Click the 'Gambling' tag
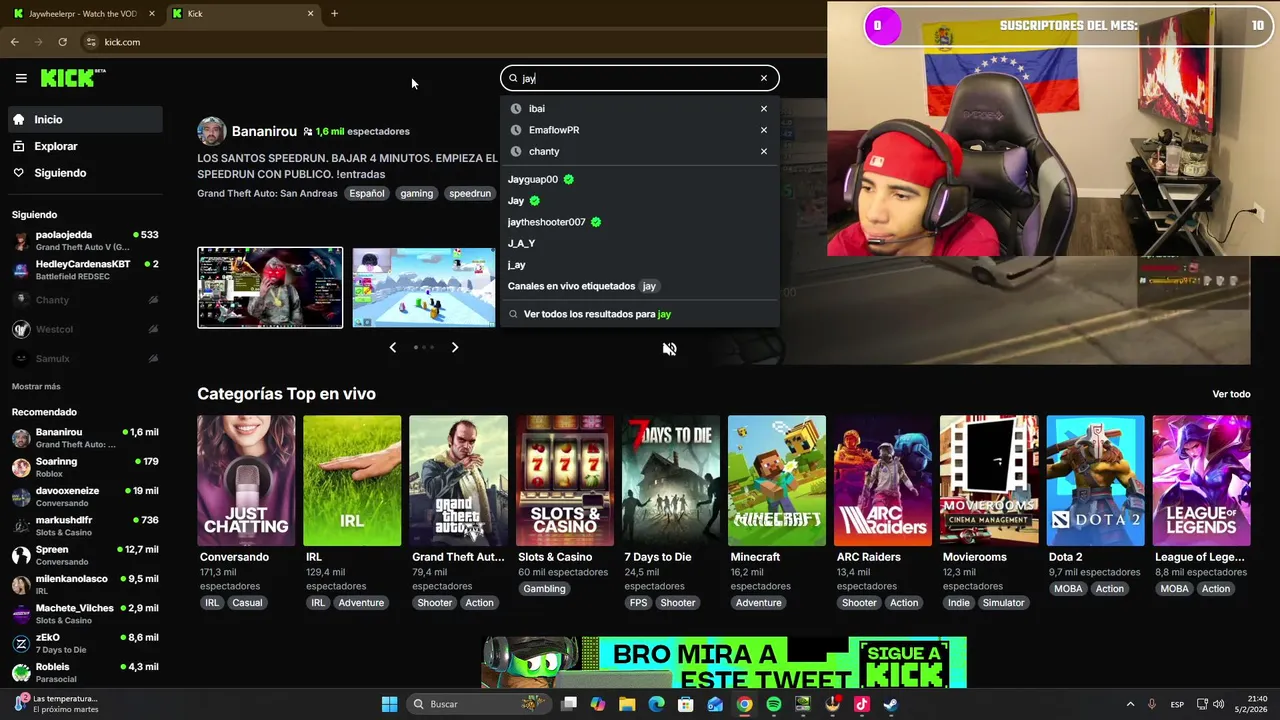Image resolution: width=1280 pixels, height=720 pixels. [544, 589]
